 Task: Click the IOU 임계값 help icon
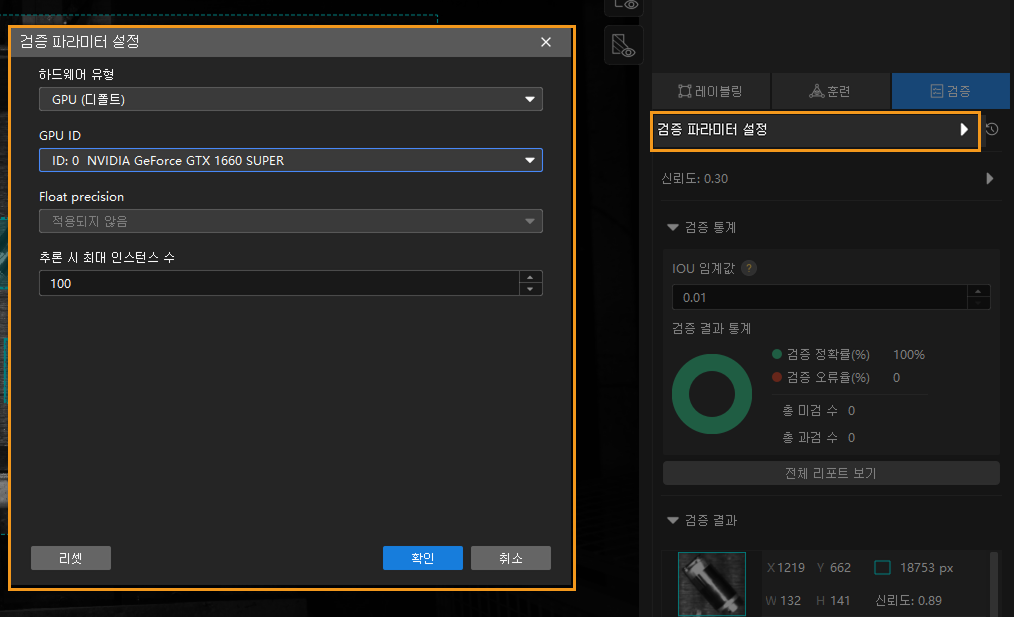point(749,268)
